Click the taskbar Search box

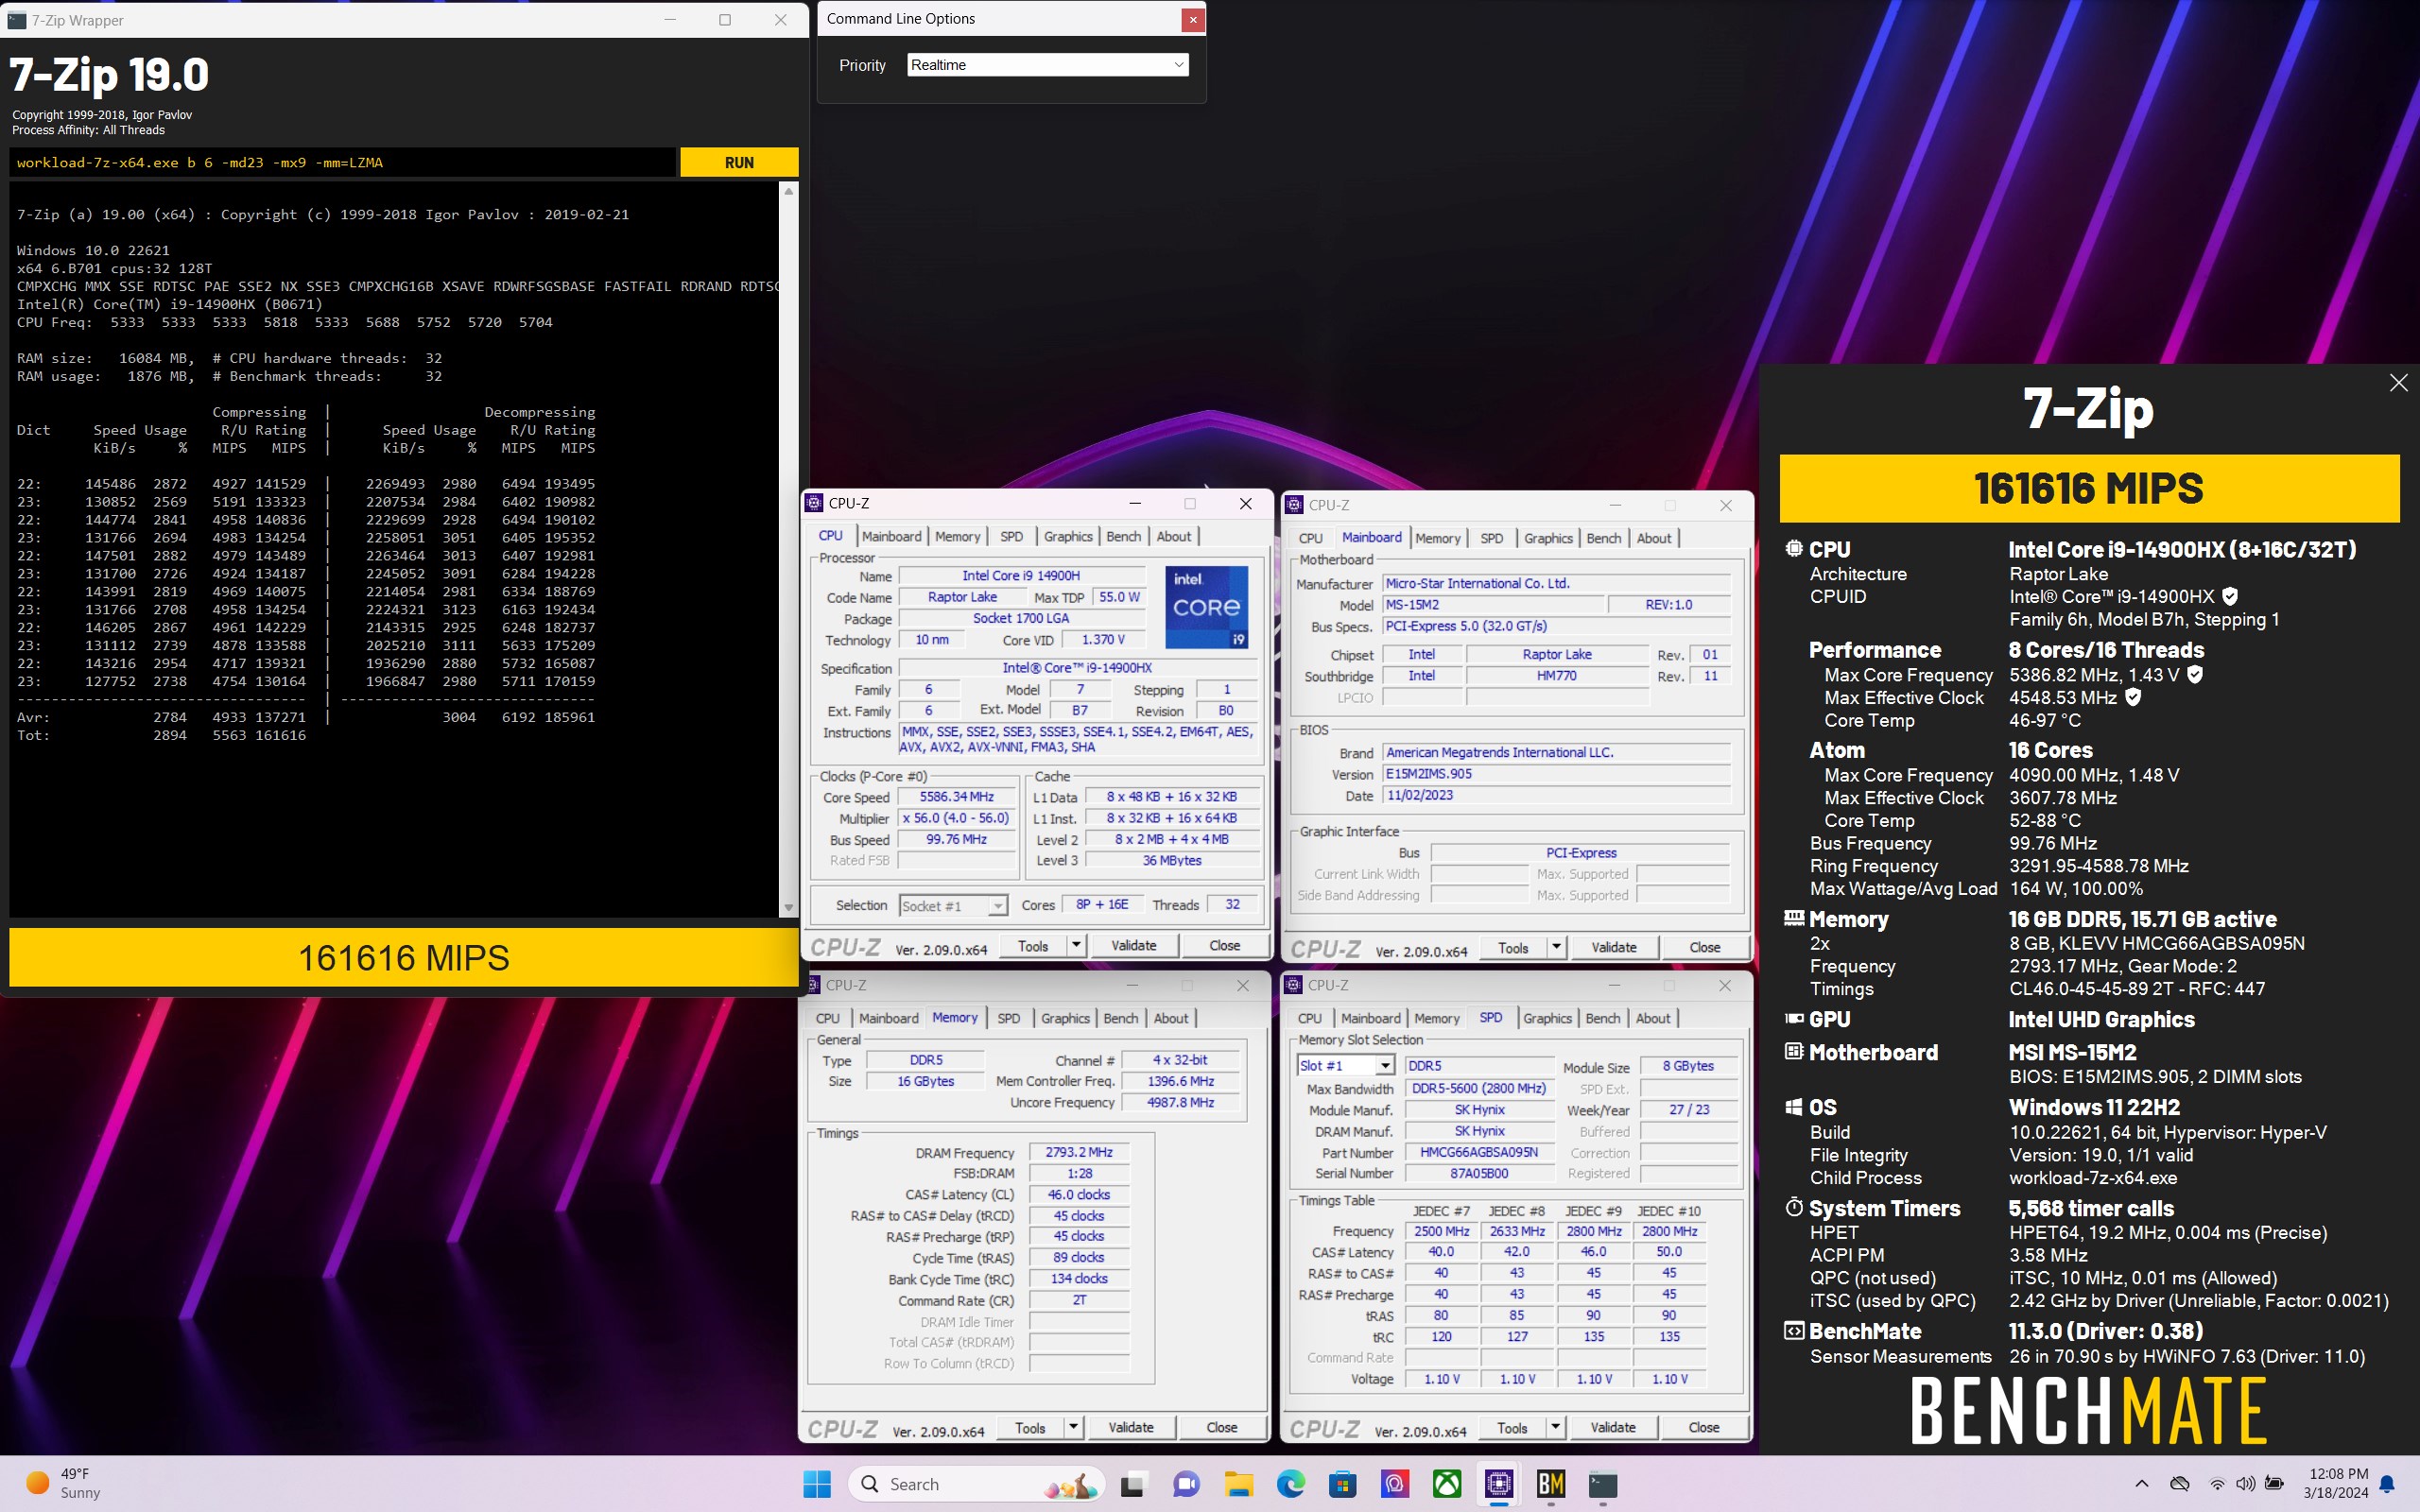976,1484
